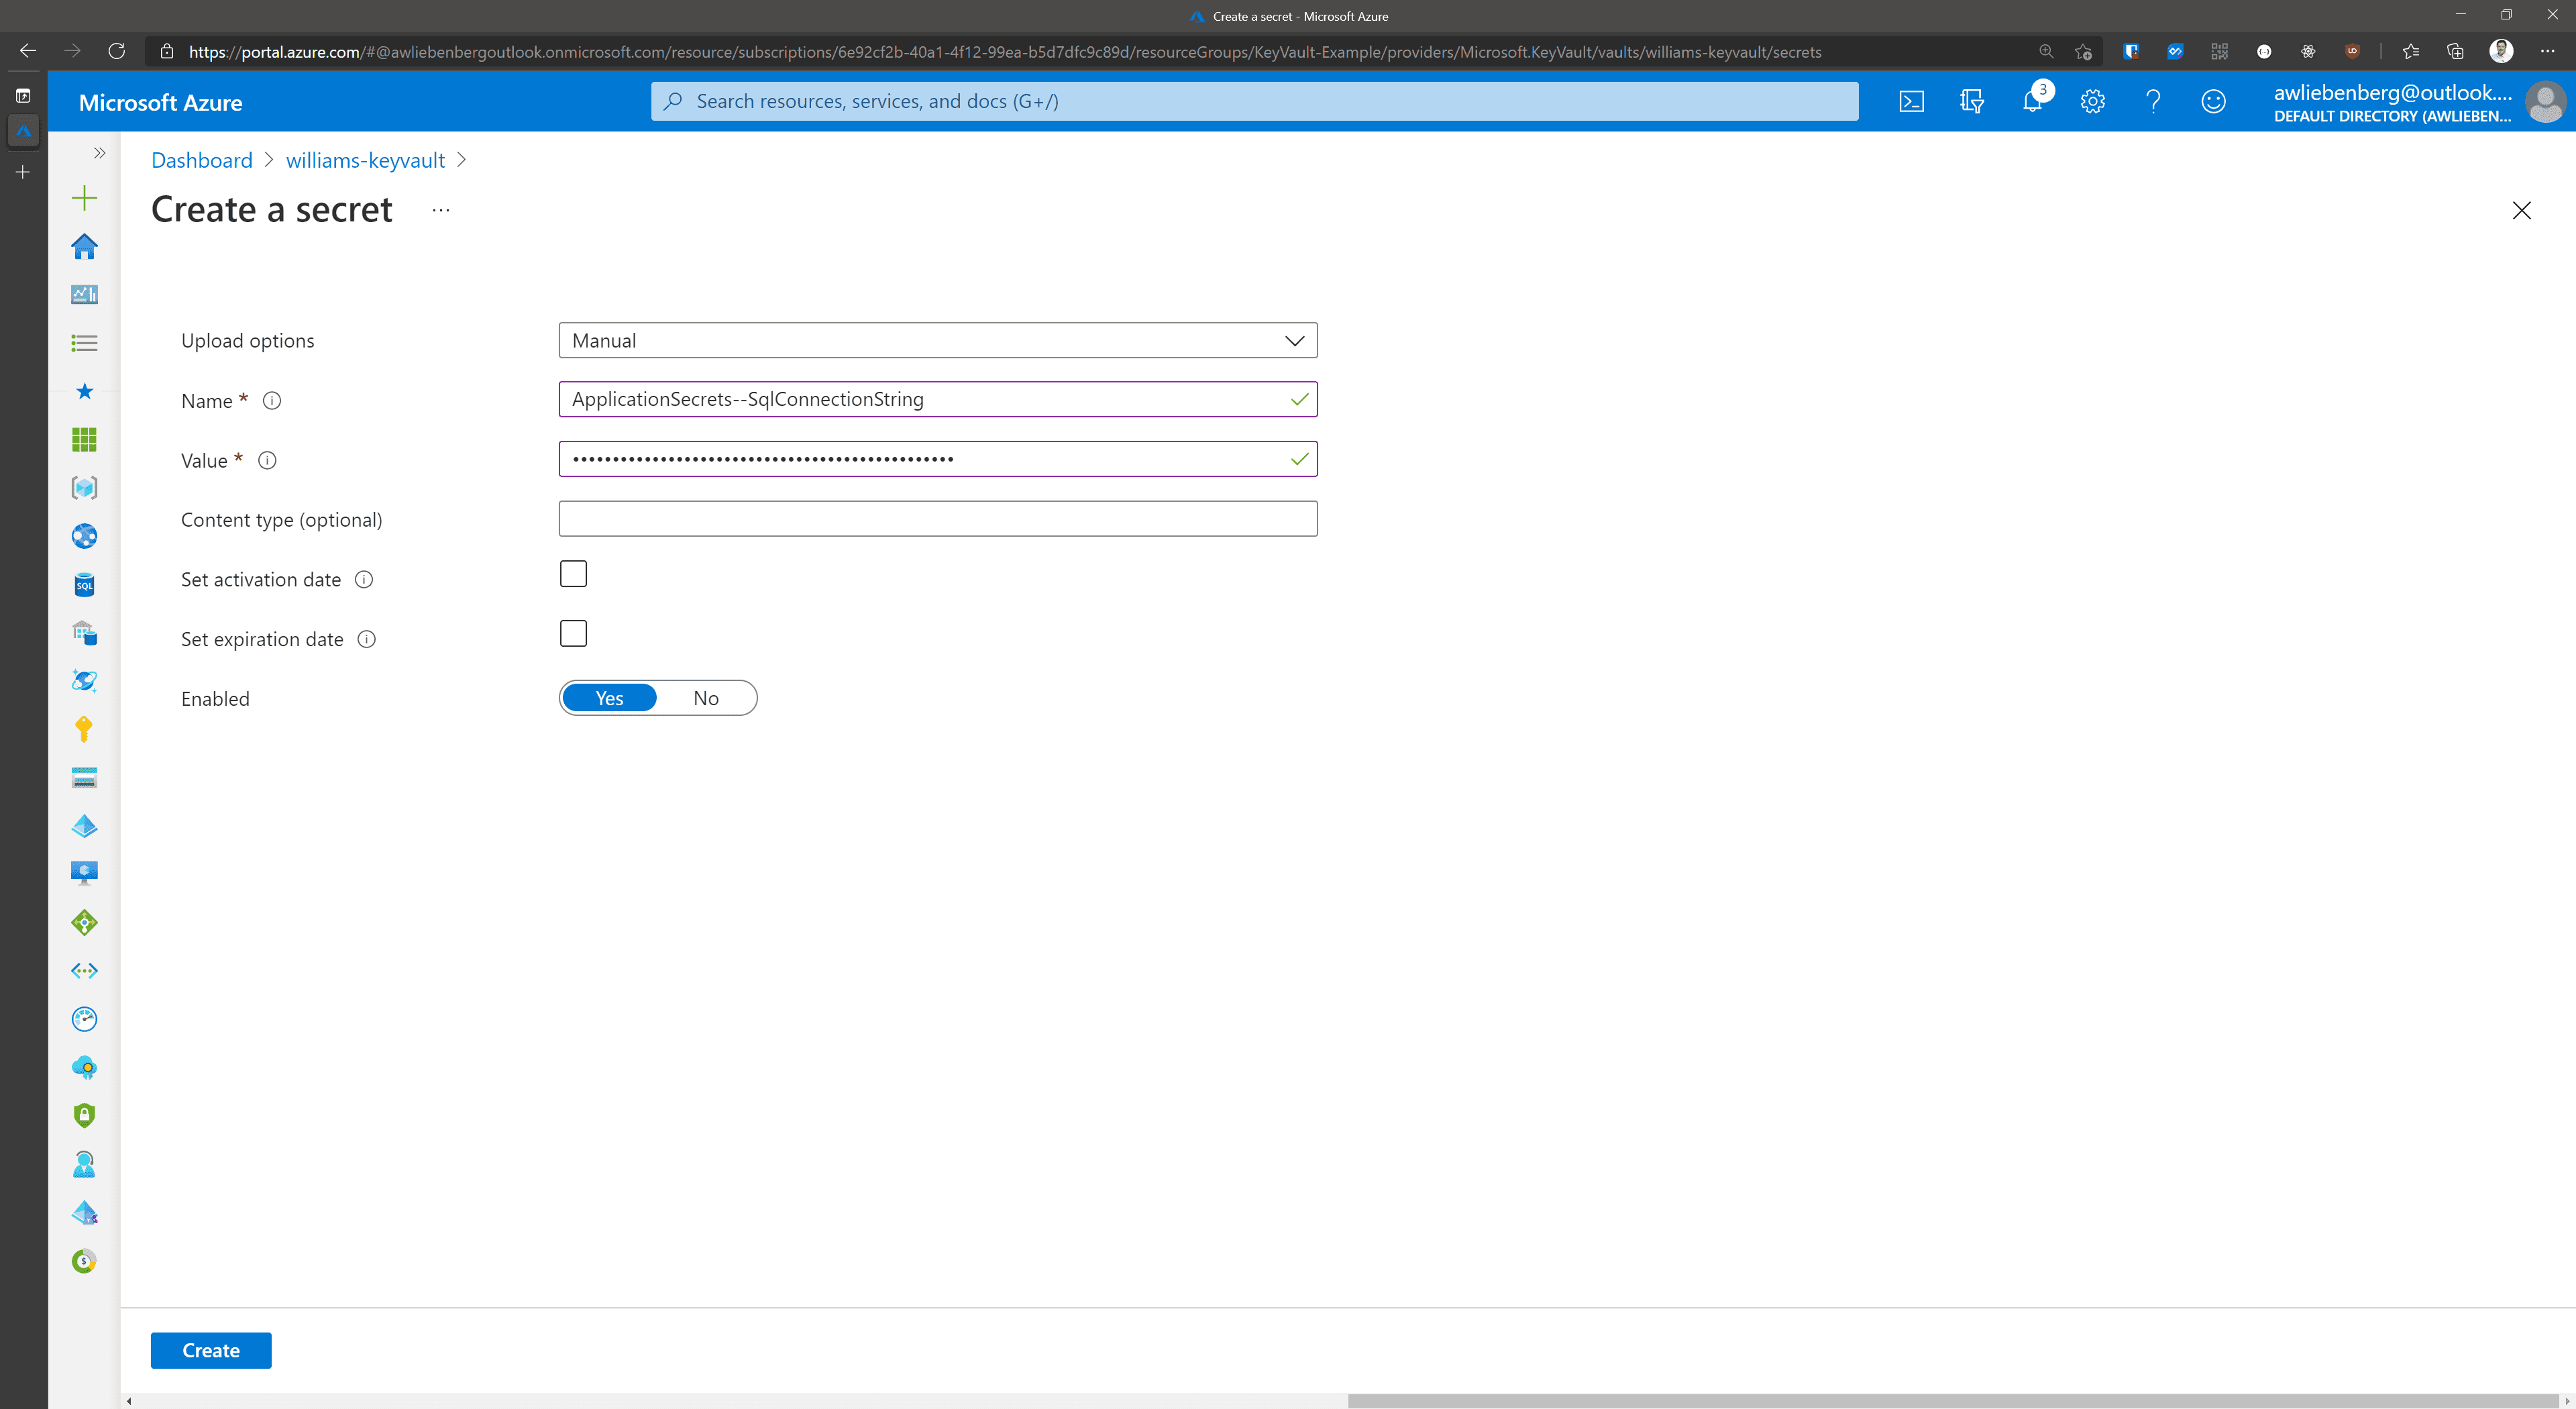Click the horizontal scrollbar at the bottom
This screenshot has height=1409, width=2576.
(x=1950, y=1400)
